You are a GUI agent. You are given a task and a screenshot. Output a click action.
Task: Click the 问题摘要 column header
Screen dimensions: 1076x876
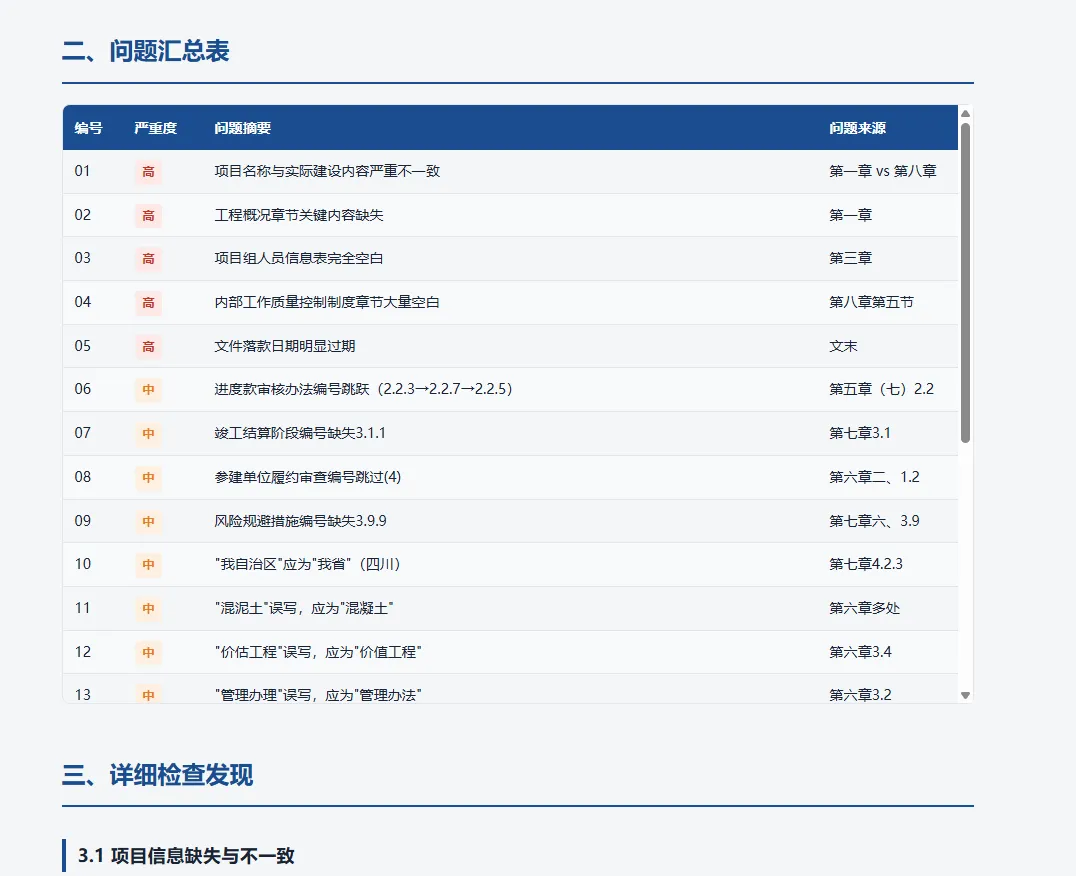tap(243, 128)
